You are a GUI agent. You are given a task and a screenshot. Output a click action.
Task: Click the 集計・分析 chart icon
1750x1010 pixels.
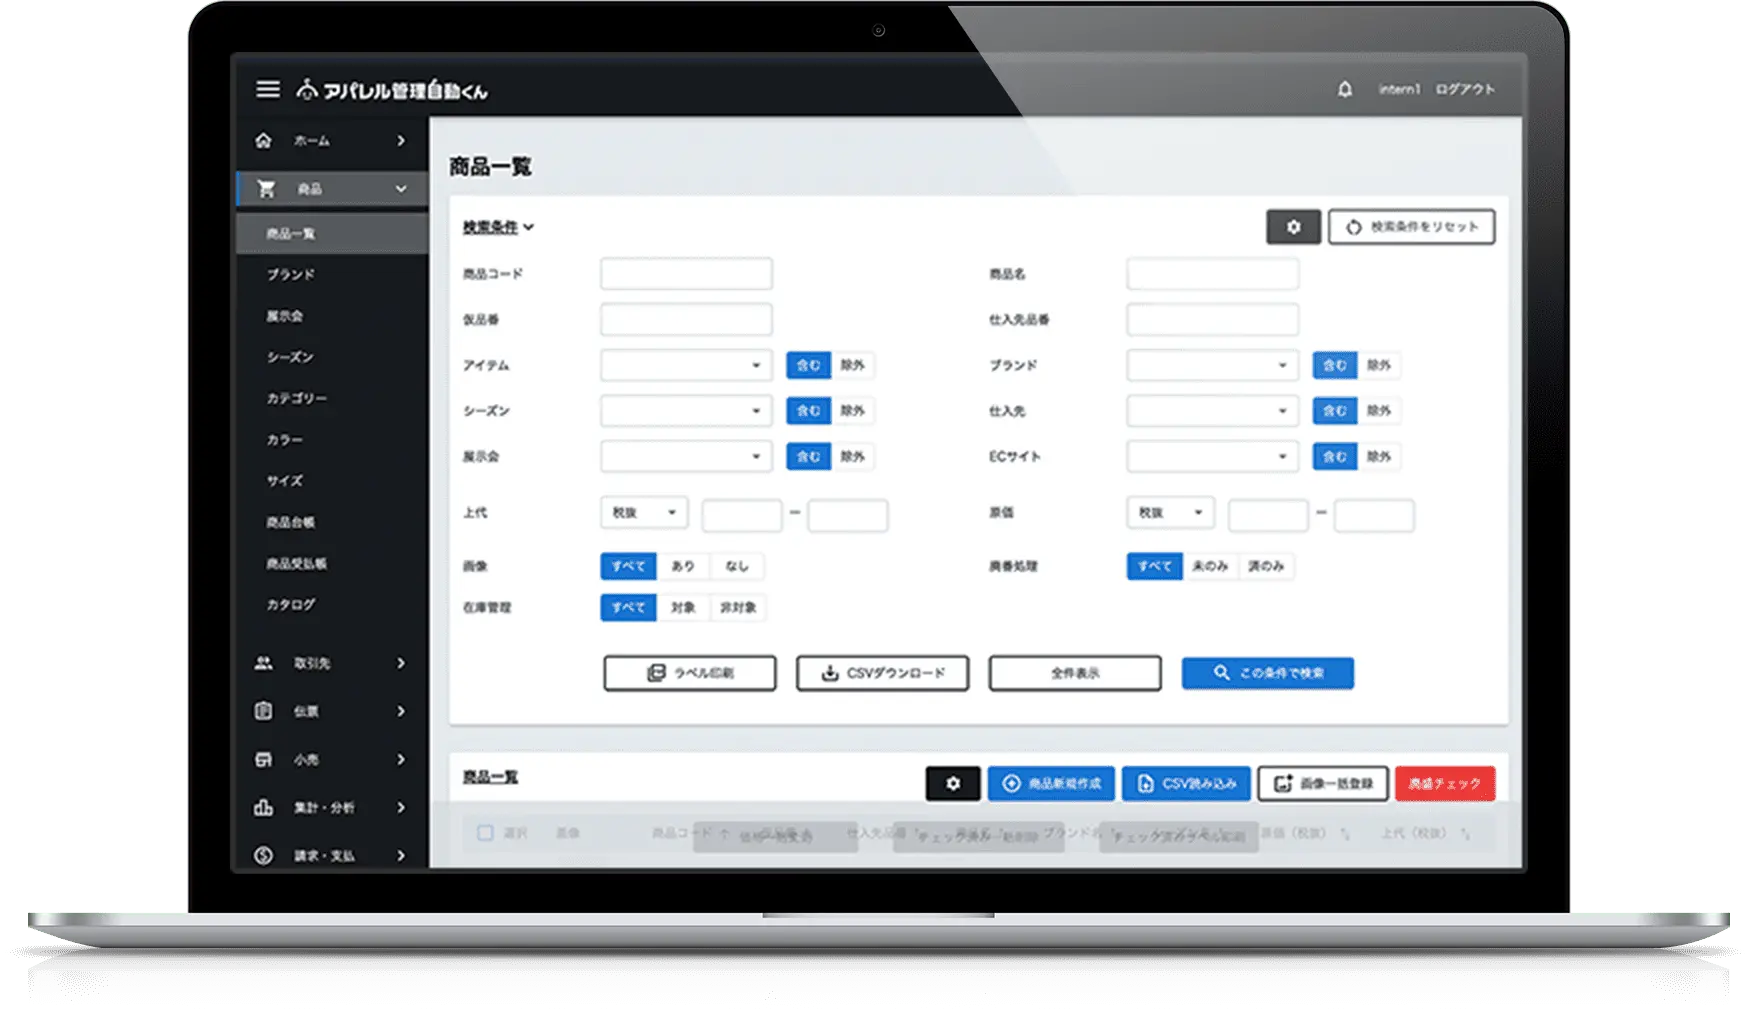tap(263, 808)
